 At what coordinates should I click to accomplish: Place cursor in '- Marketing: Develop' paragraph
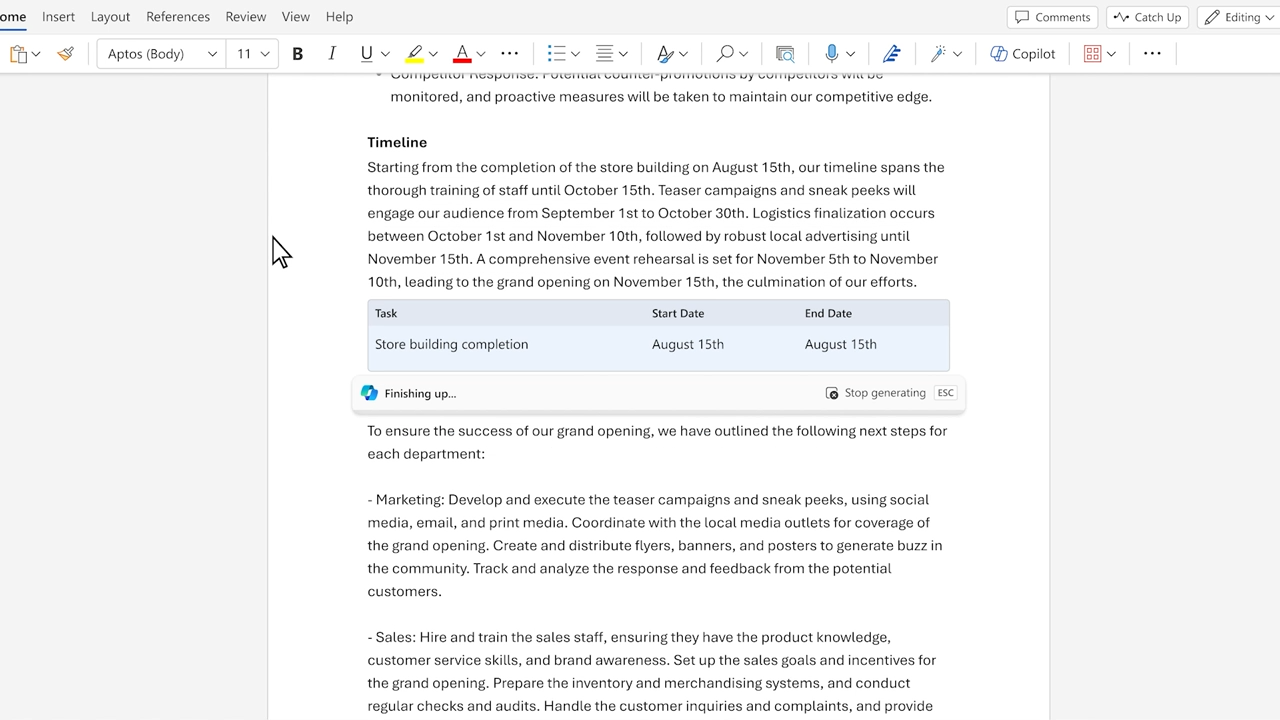tap(655, 545)
